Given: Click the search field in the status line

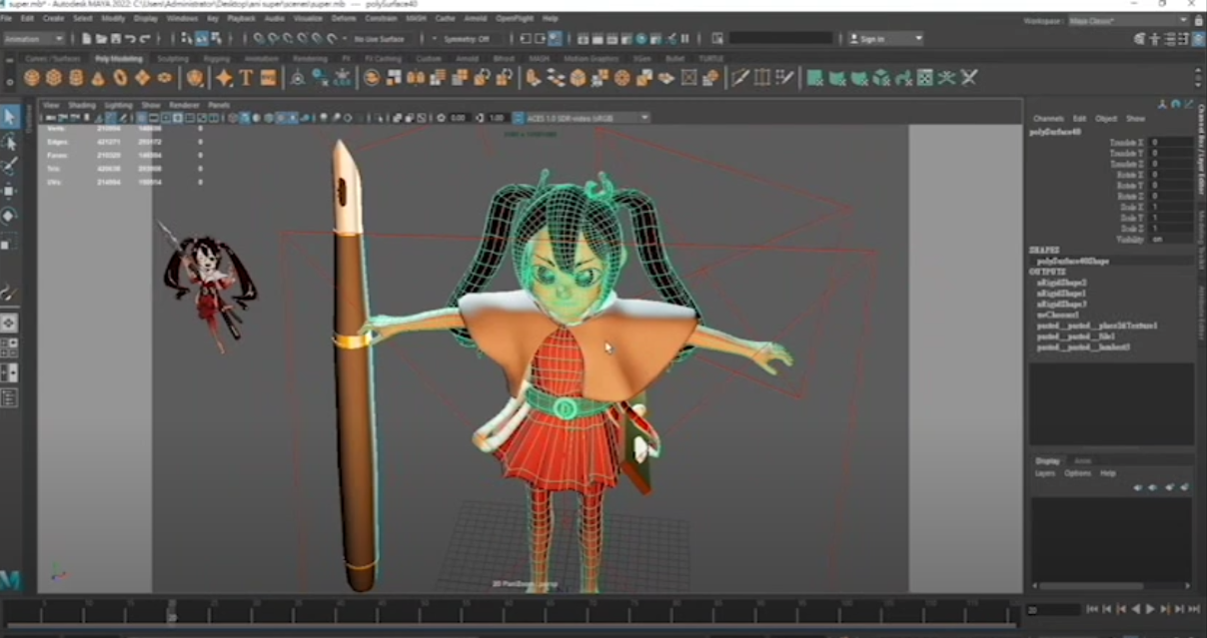Looking at the screenshot, I should pyautogui.click(x=780, y=39).
